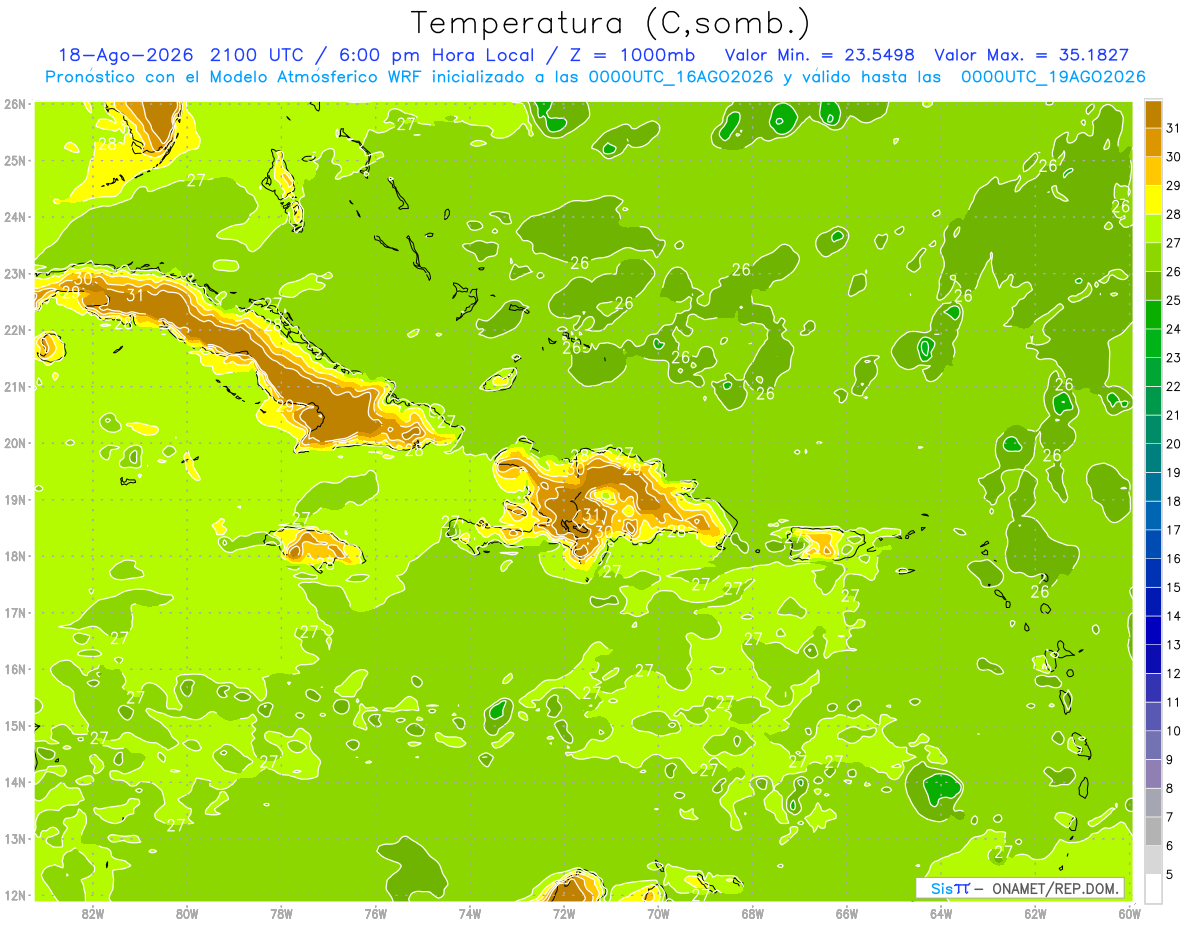Click the "13N" latitude label
Viewport: 1200px width, 927px height.
15,838
